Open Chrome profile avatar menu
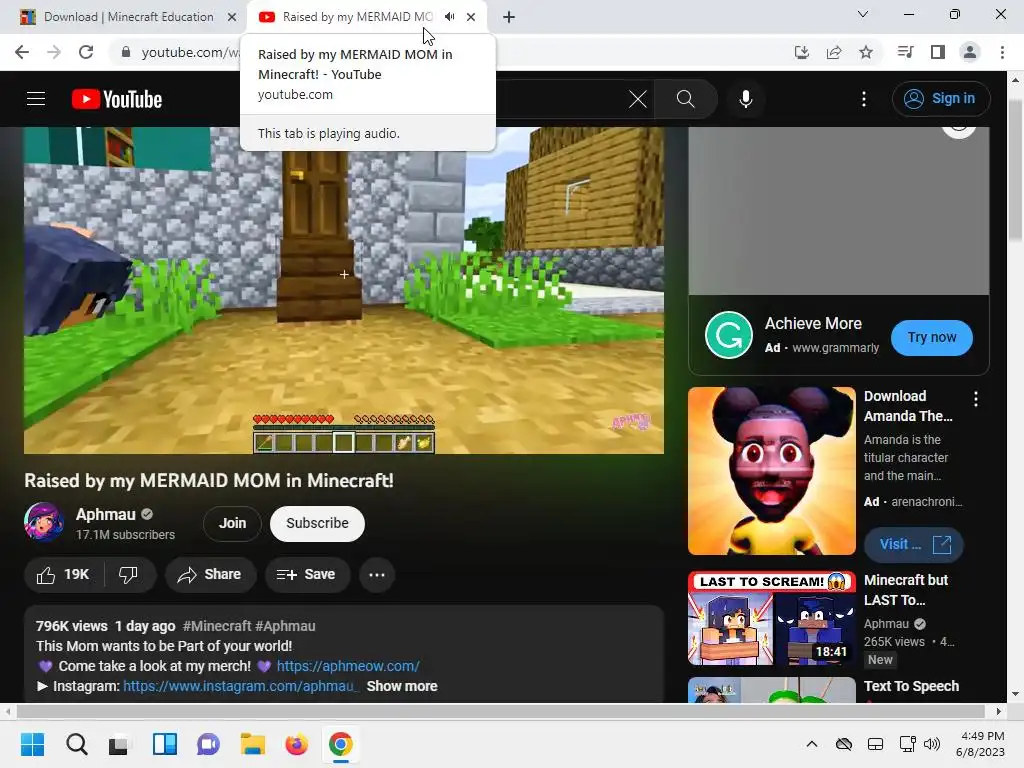The image size is (1024, 768). [x=970, y=52]
